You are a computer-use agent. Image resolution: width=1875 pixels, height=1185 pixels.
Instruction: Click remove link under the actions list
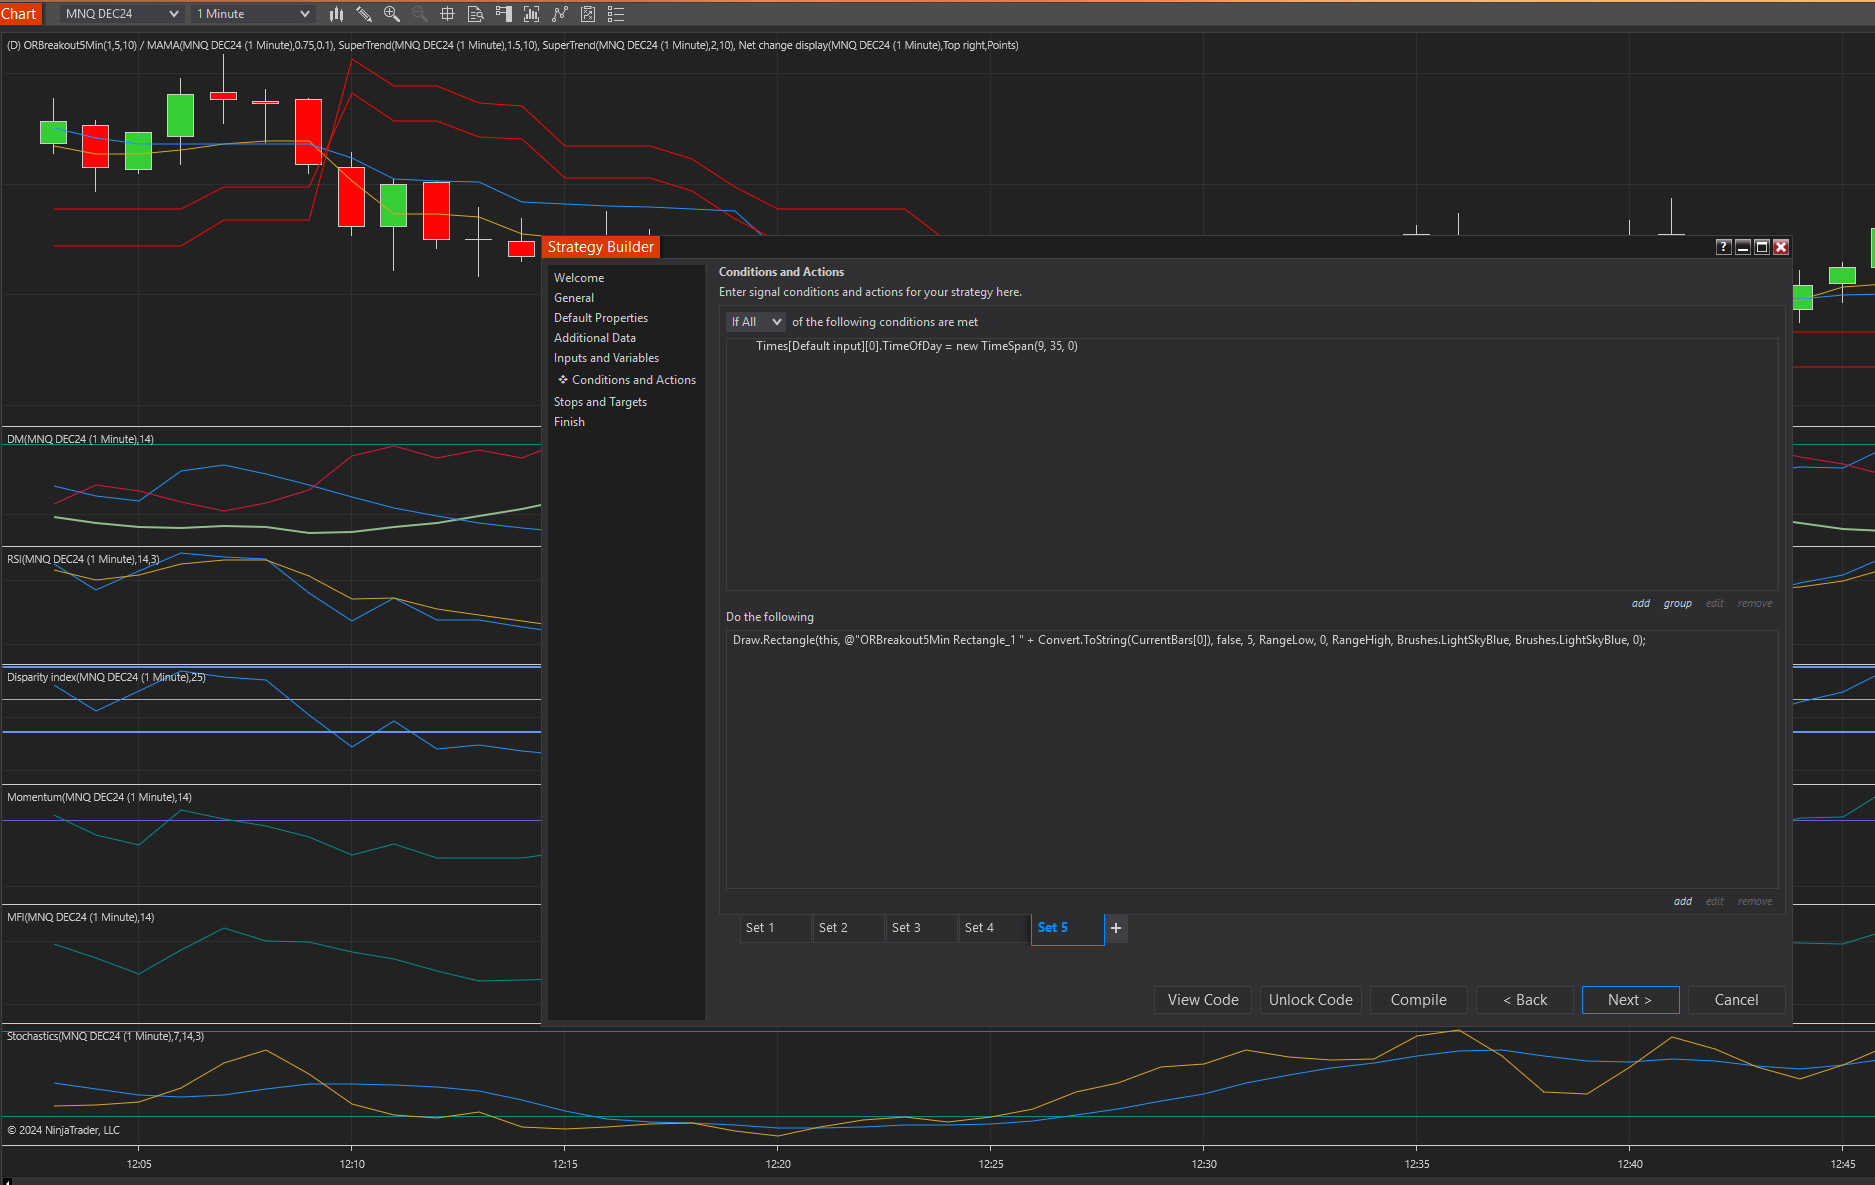point(1755,902)
